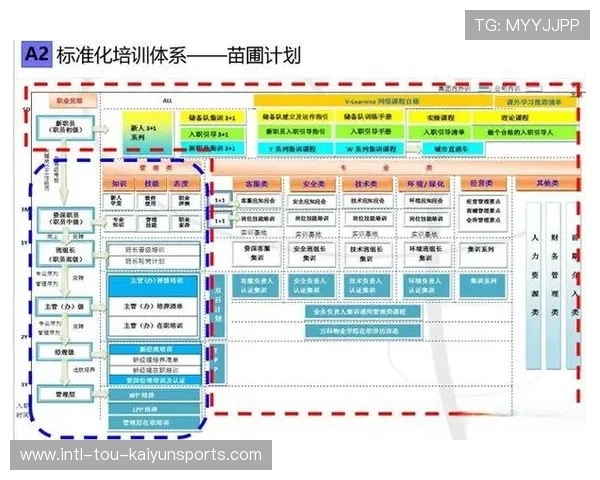Screen dimensions: 600x480
Task: Click the 管理类 orange header
Action: [x=152, y=168]
